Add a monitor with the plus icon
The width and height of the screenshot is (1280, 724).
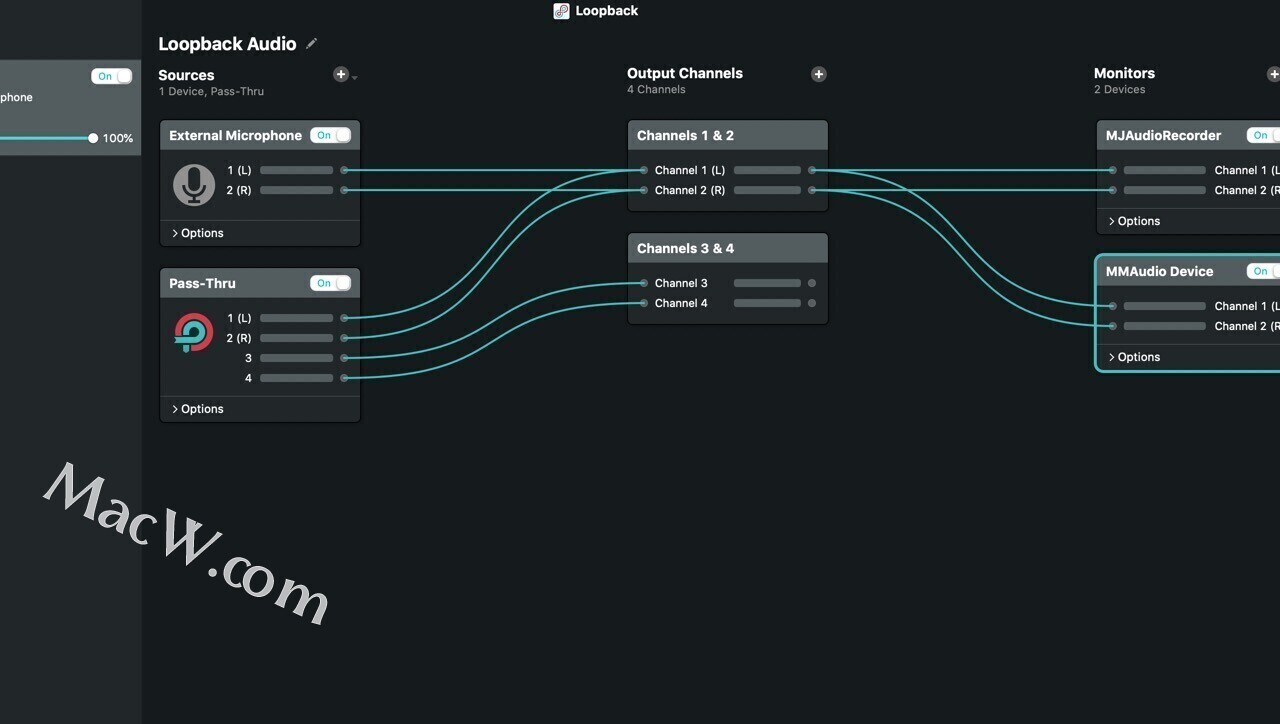click(x=1274, y=74)
